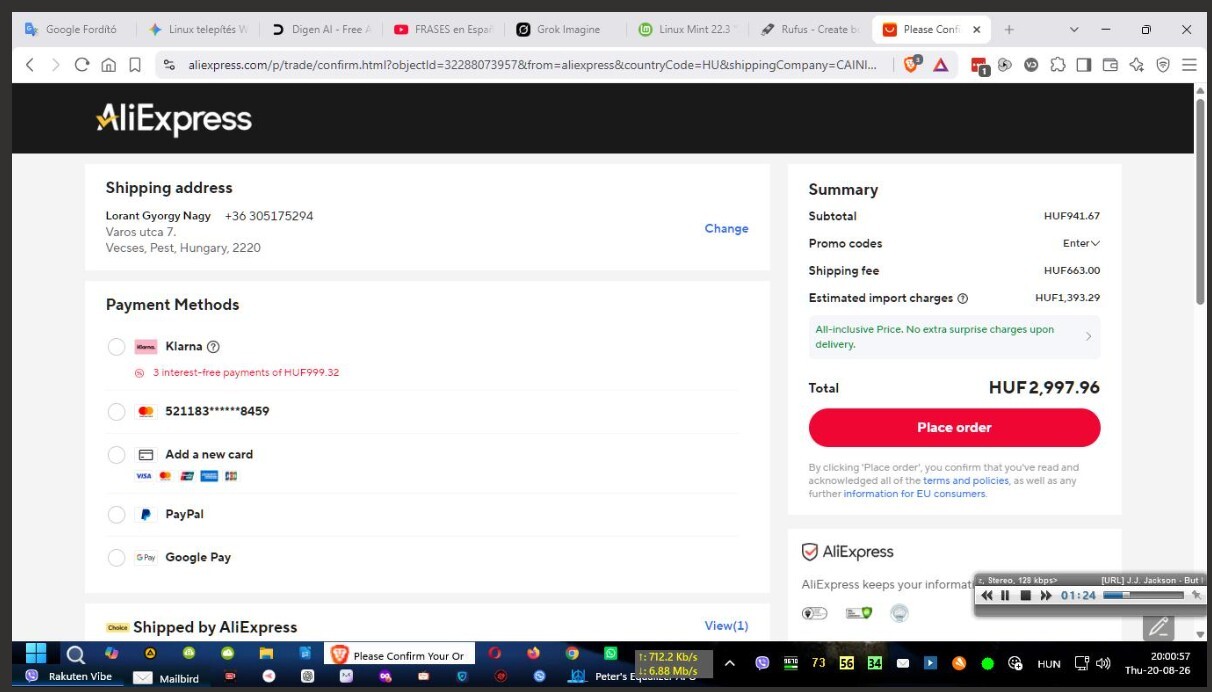Open Windows Start menu

point(36,654)
